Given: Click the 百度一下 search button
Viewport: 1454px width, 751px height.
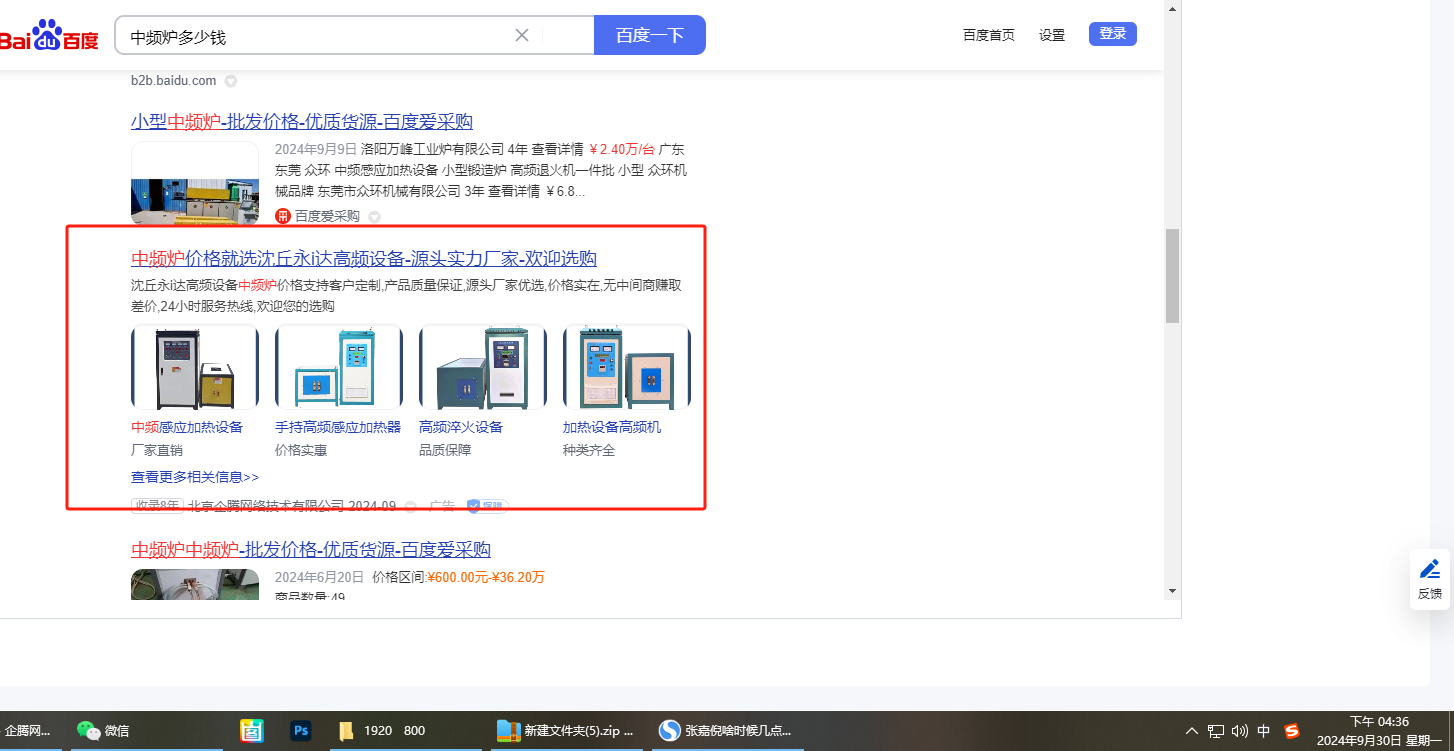Looking at the screenshot, I should (x=650, y=35).
